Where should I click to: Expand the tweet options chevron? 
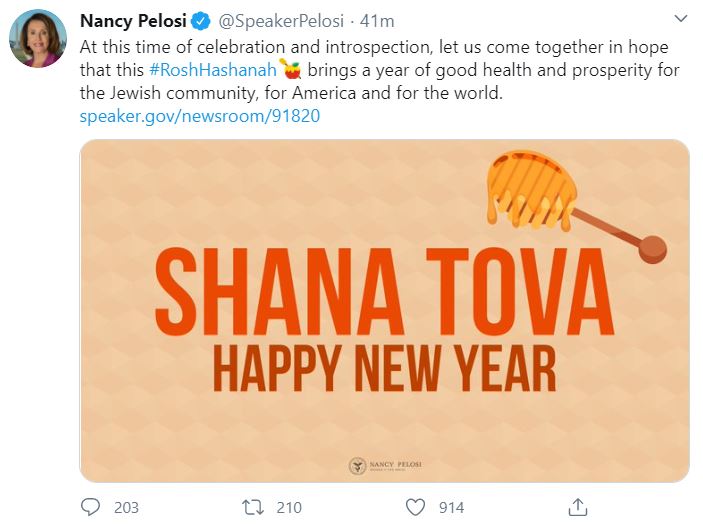(681, 19)
